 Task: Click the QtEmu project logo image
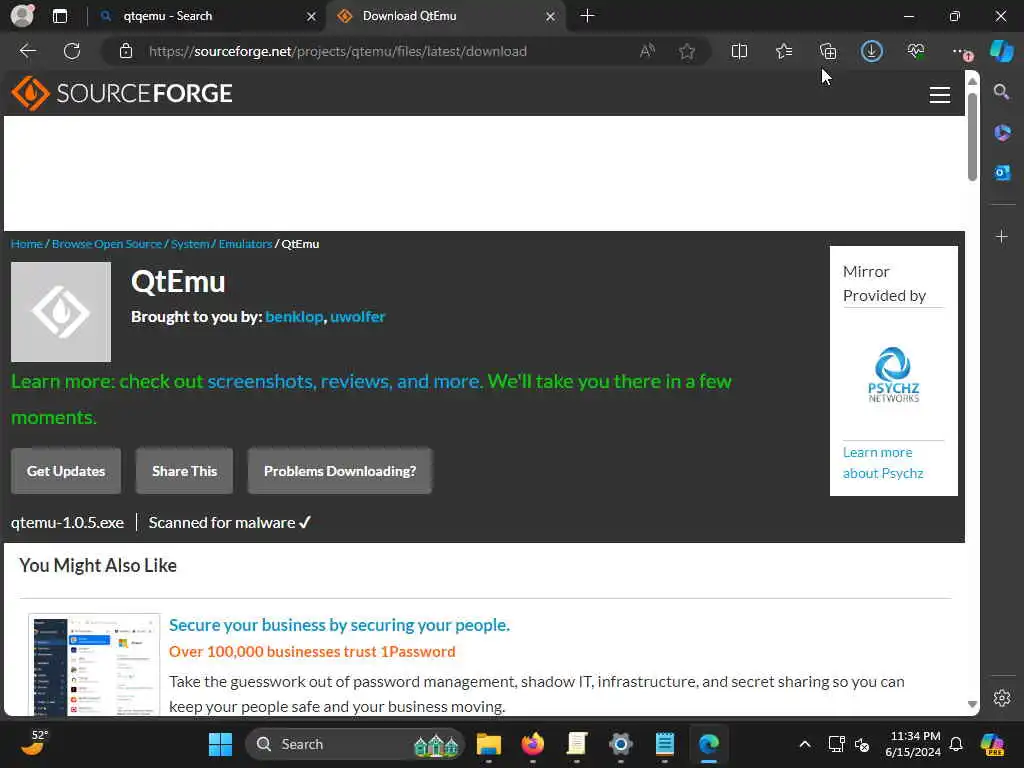point(61,312)
